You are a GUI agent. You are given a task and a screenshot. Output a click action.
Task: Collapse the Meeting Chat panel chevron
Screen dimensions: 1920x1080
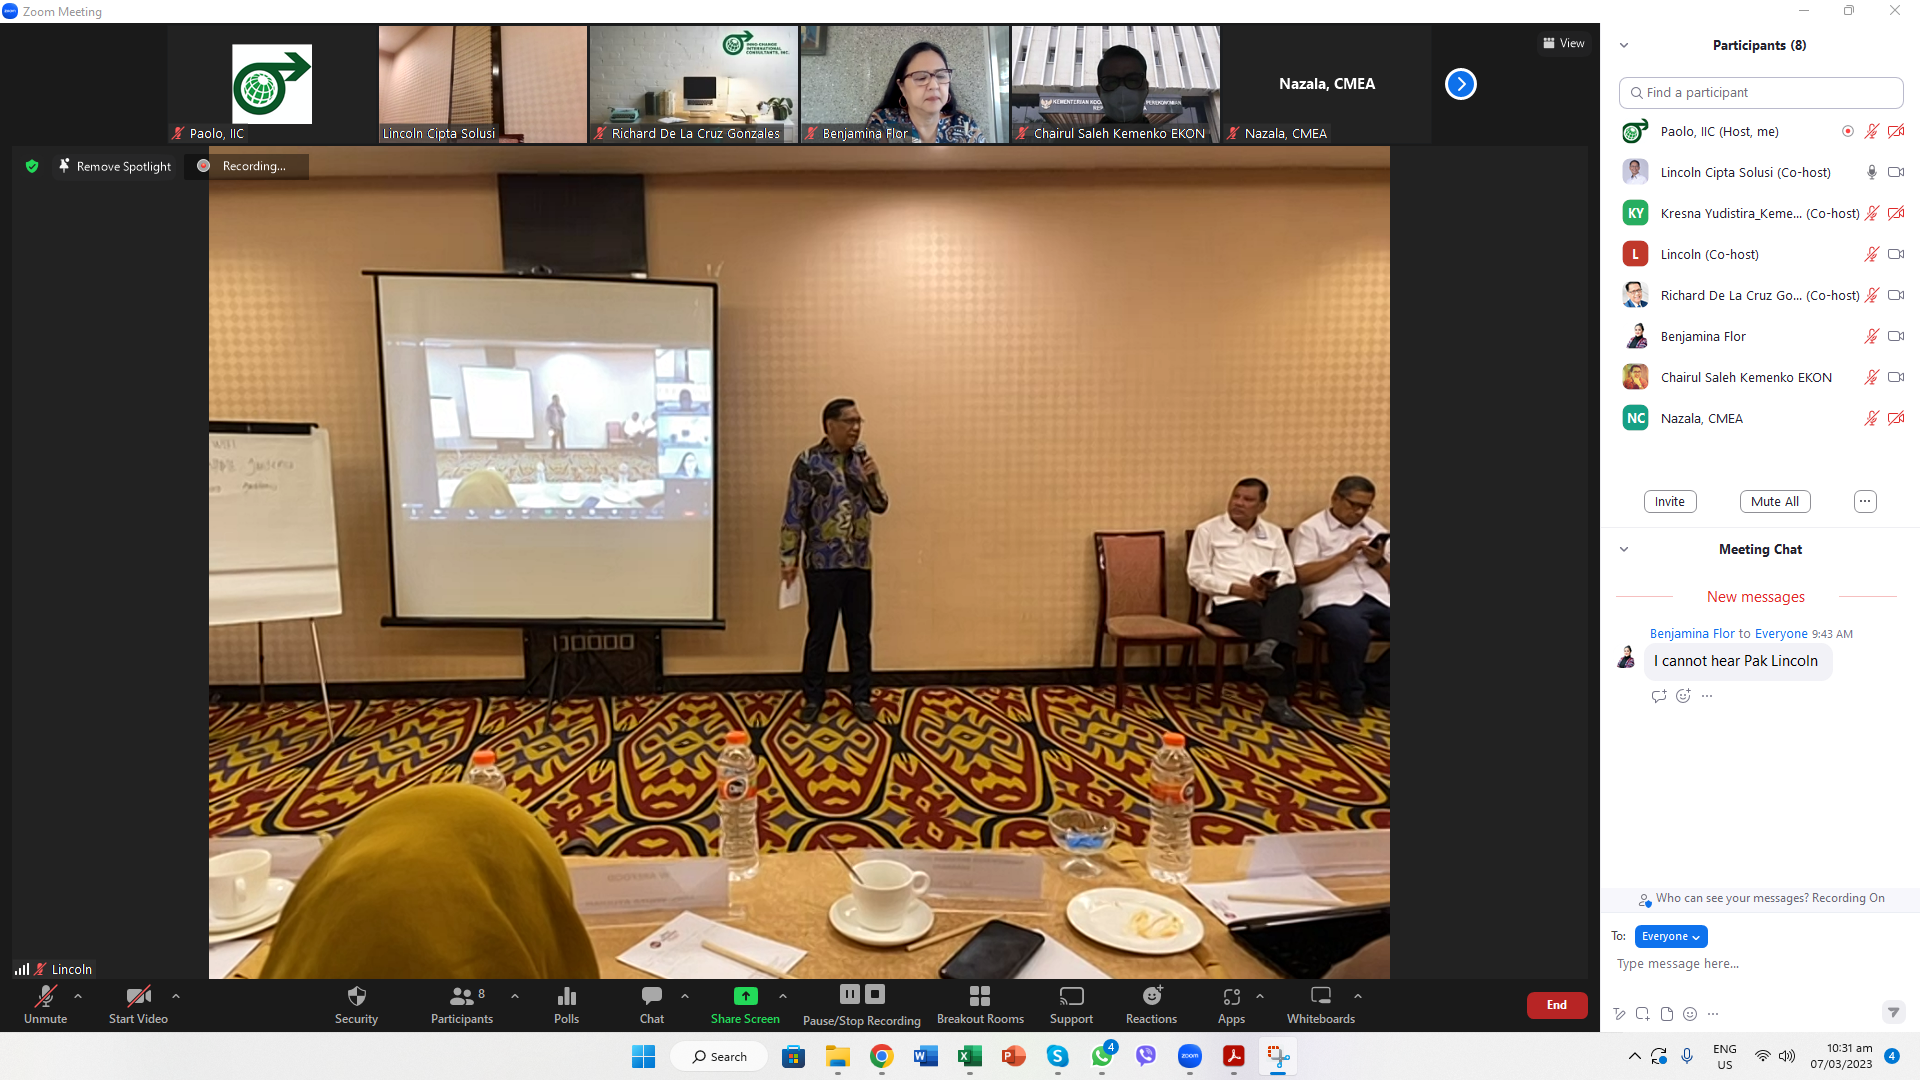click(x=1624, y=549)
